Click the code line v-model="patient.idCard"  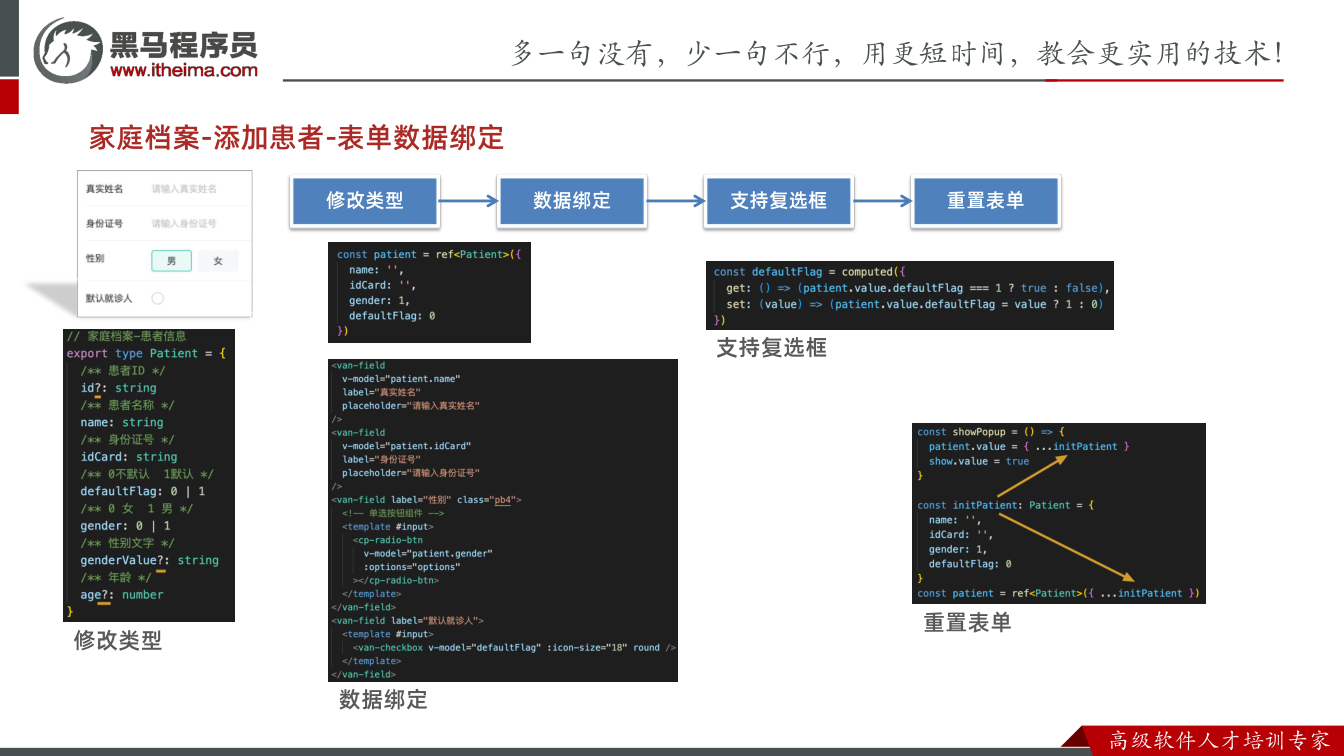[406, 446]
